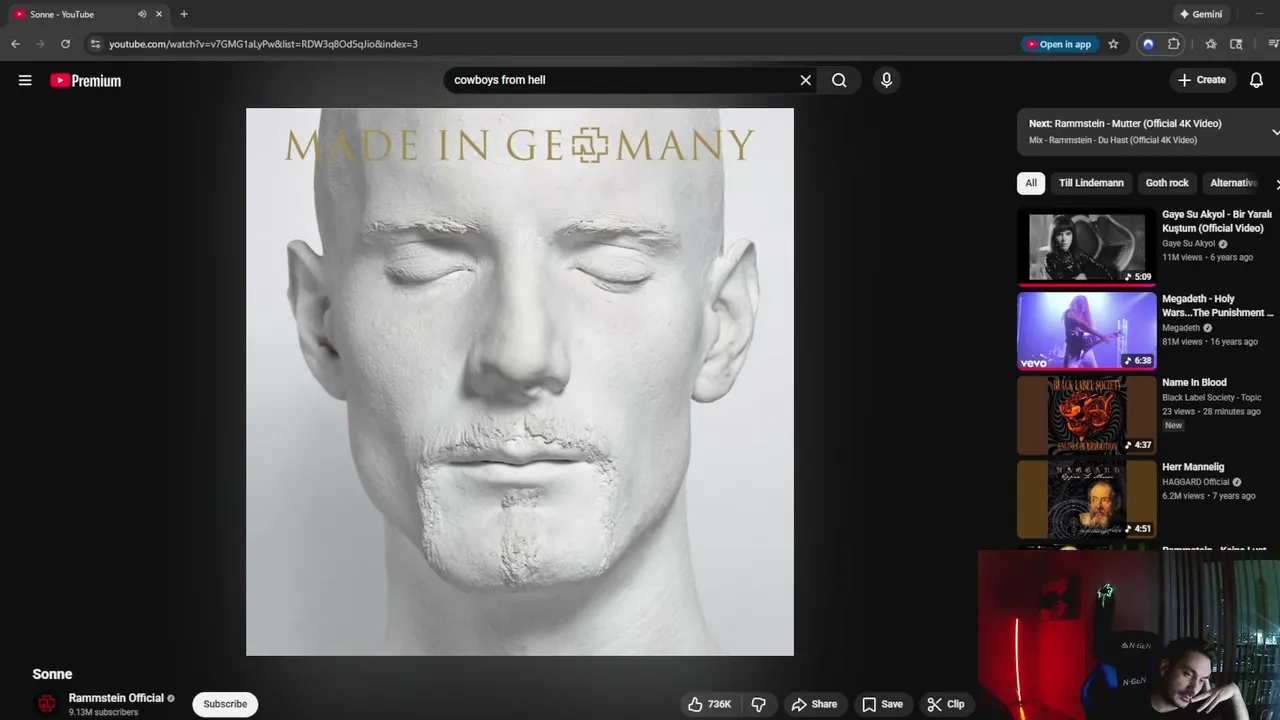Select the Alternative filter chip

point(1234,183)
